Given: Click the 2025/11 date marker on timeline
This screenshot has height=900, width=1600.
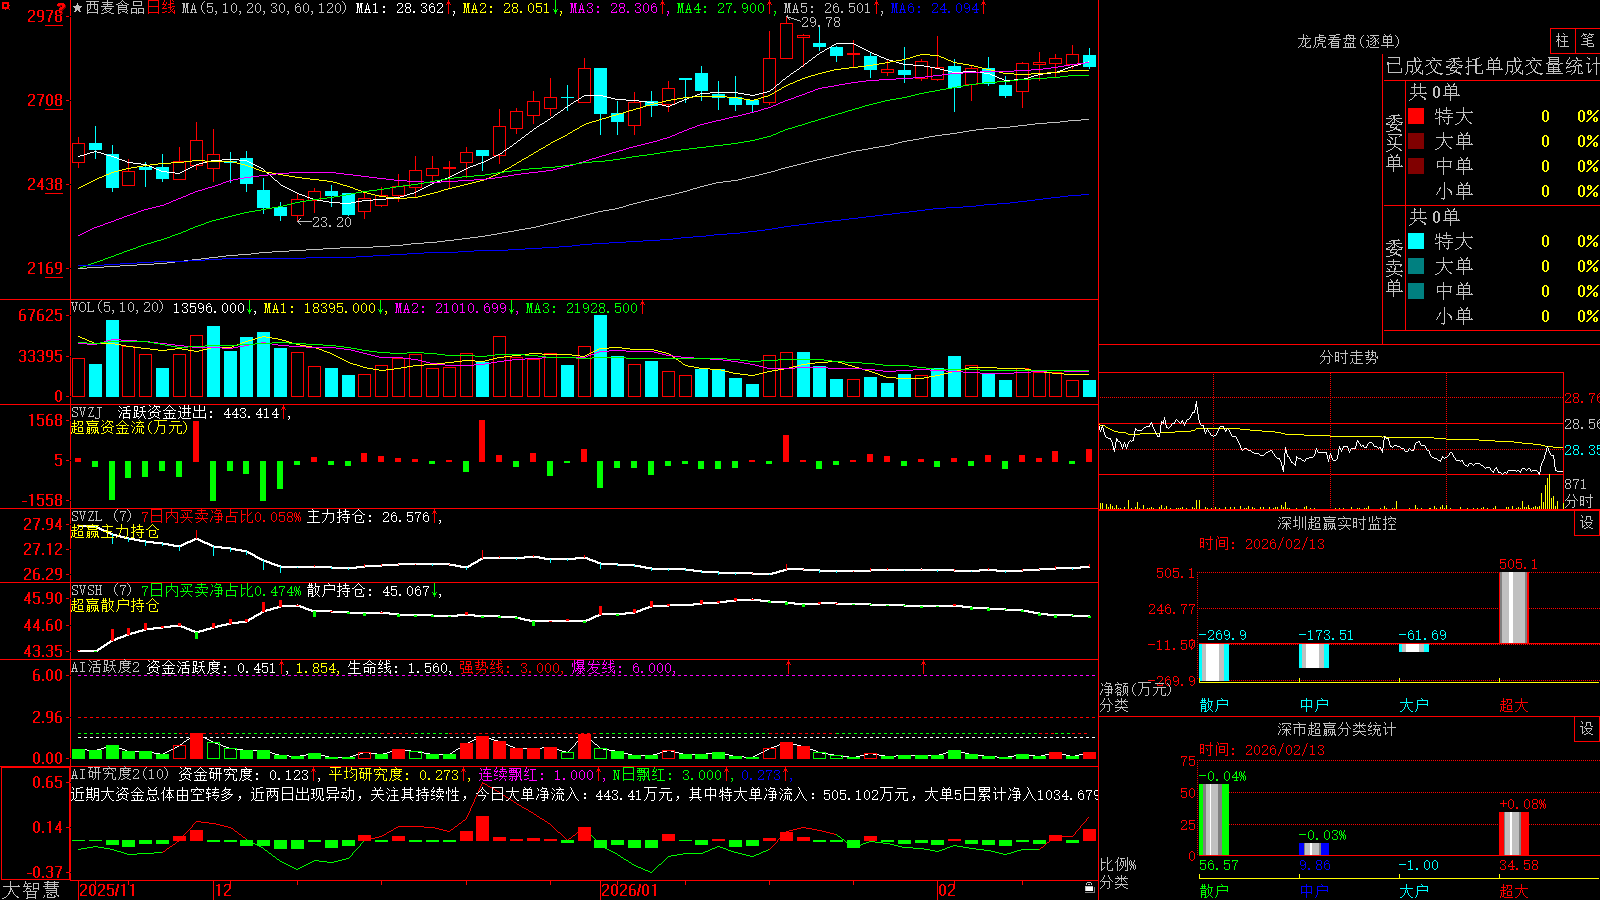Looking at the screenshot, I should coord(107,890).
